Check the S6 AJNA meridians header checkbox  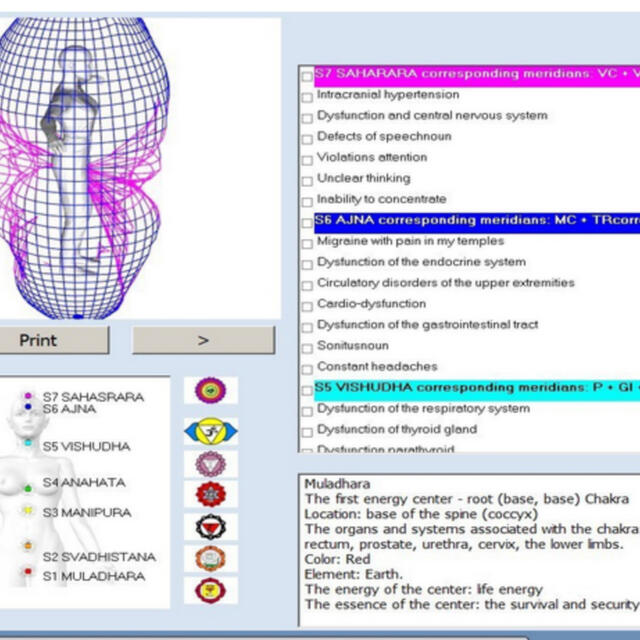(x=307, y=223)
